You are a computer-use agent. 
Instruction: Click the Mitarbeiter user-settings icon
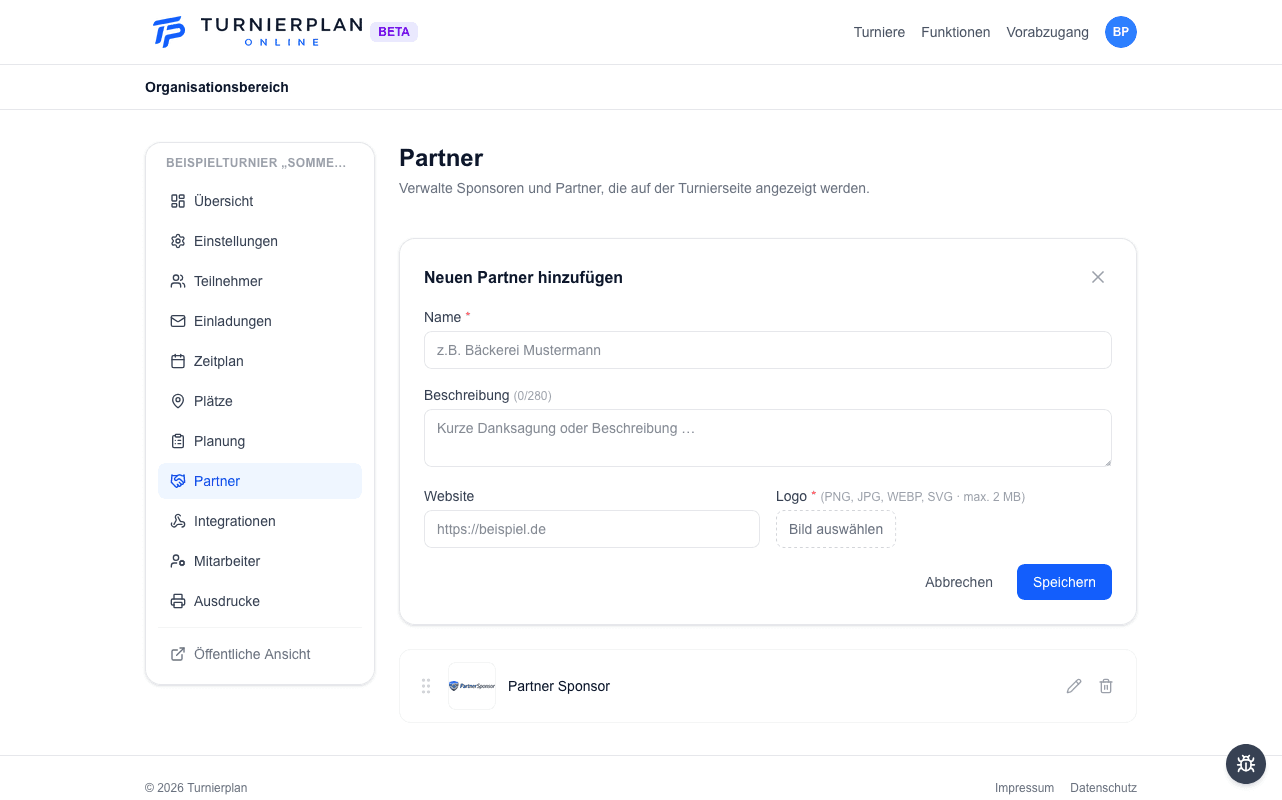(x=178, y=561)
